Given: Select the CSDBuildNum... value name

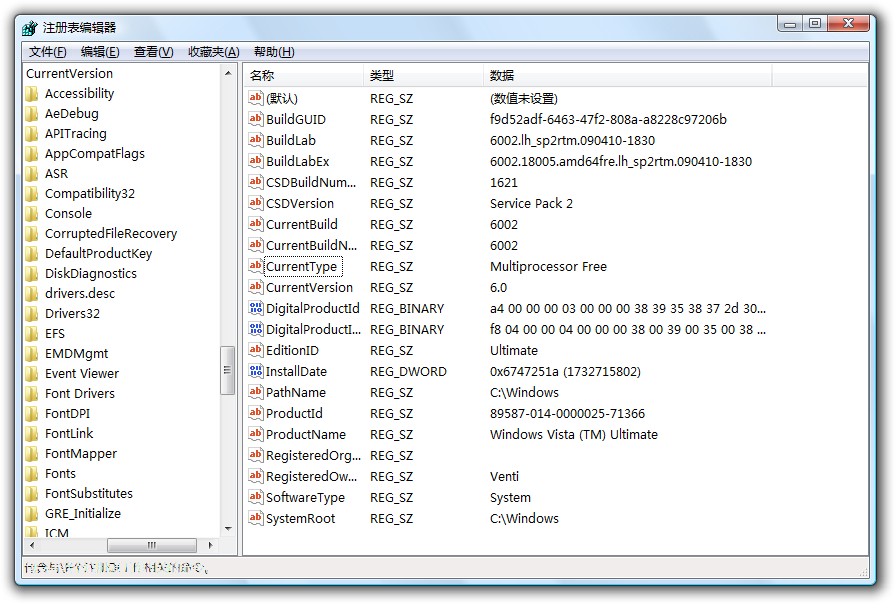Looking at the screenshot, I should 311,182.
